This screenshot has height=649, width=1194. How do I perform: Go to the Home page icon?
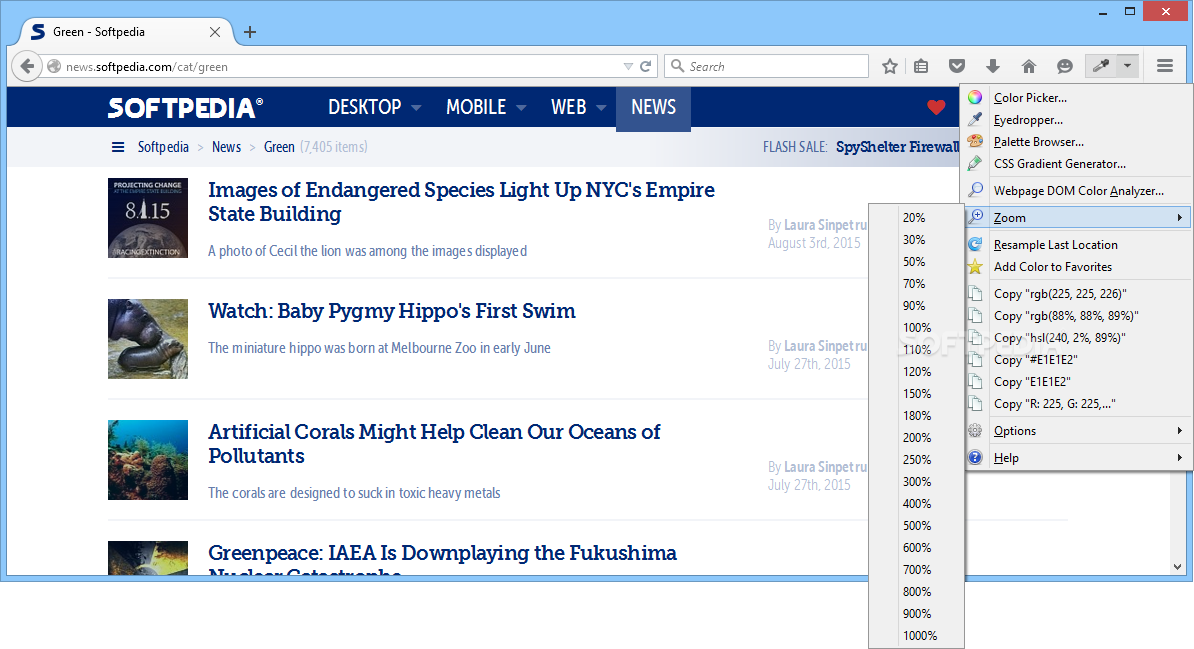pyautogui.click(x=1029, y=66)
